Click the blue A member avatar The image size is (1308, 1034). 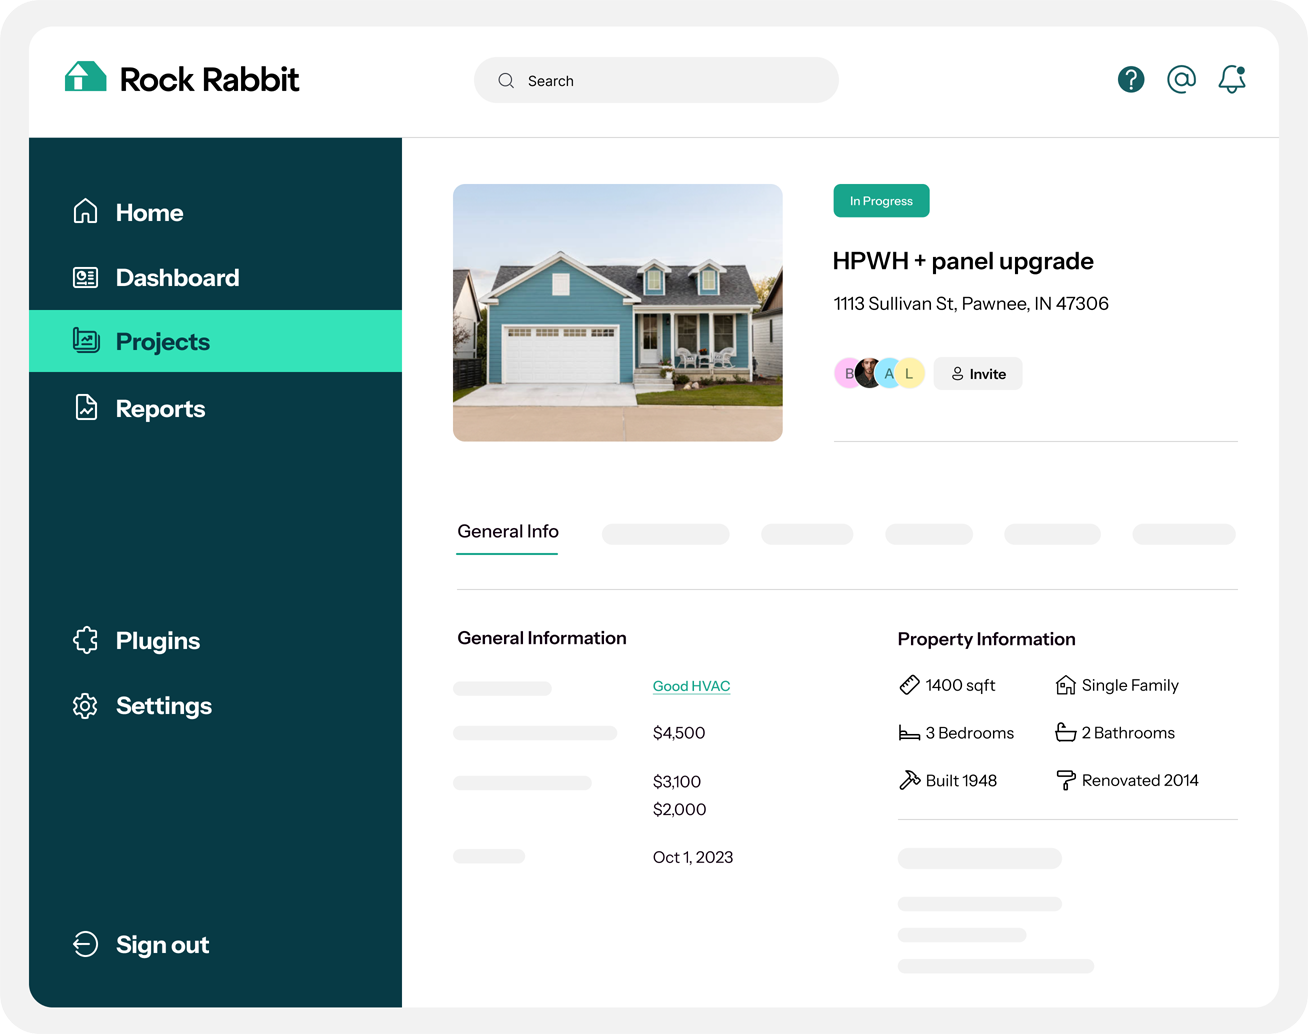pos(888,373)
